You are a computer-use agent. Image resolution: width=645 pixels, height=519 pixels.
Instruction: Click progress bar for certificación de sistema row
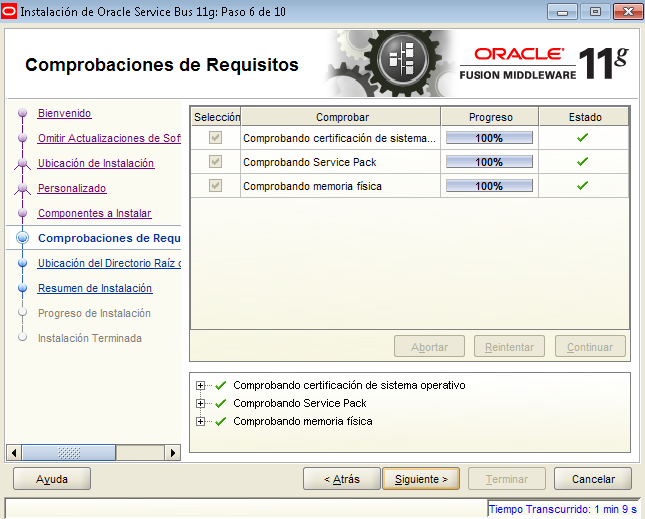click(489, 138)
